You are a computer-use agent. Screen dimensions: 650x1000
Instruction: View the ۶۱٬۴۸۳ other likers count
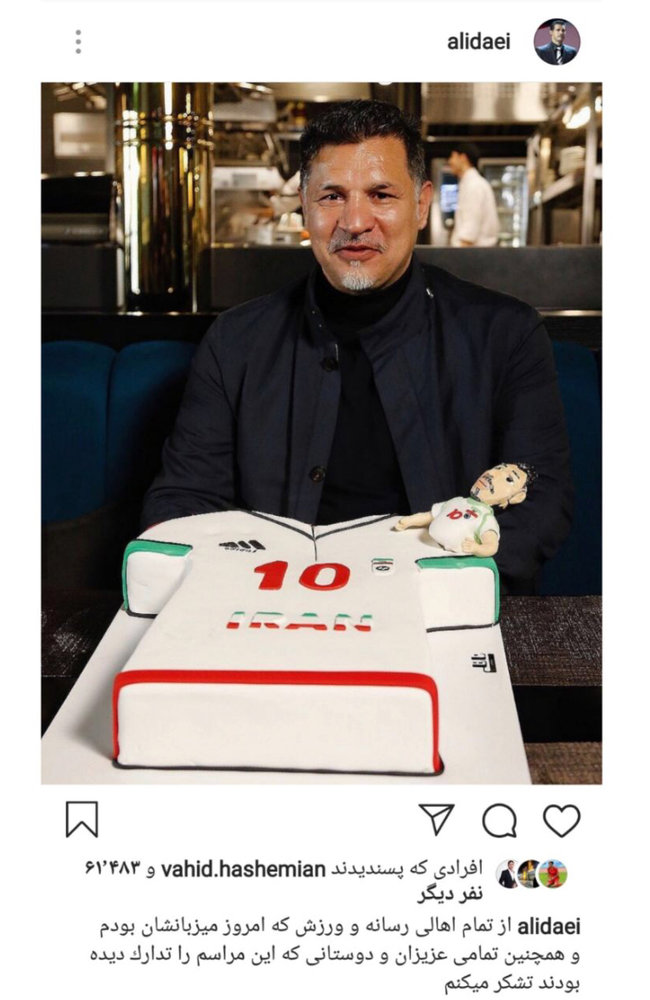pos(112,869)
